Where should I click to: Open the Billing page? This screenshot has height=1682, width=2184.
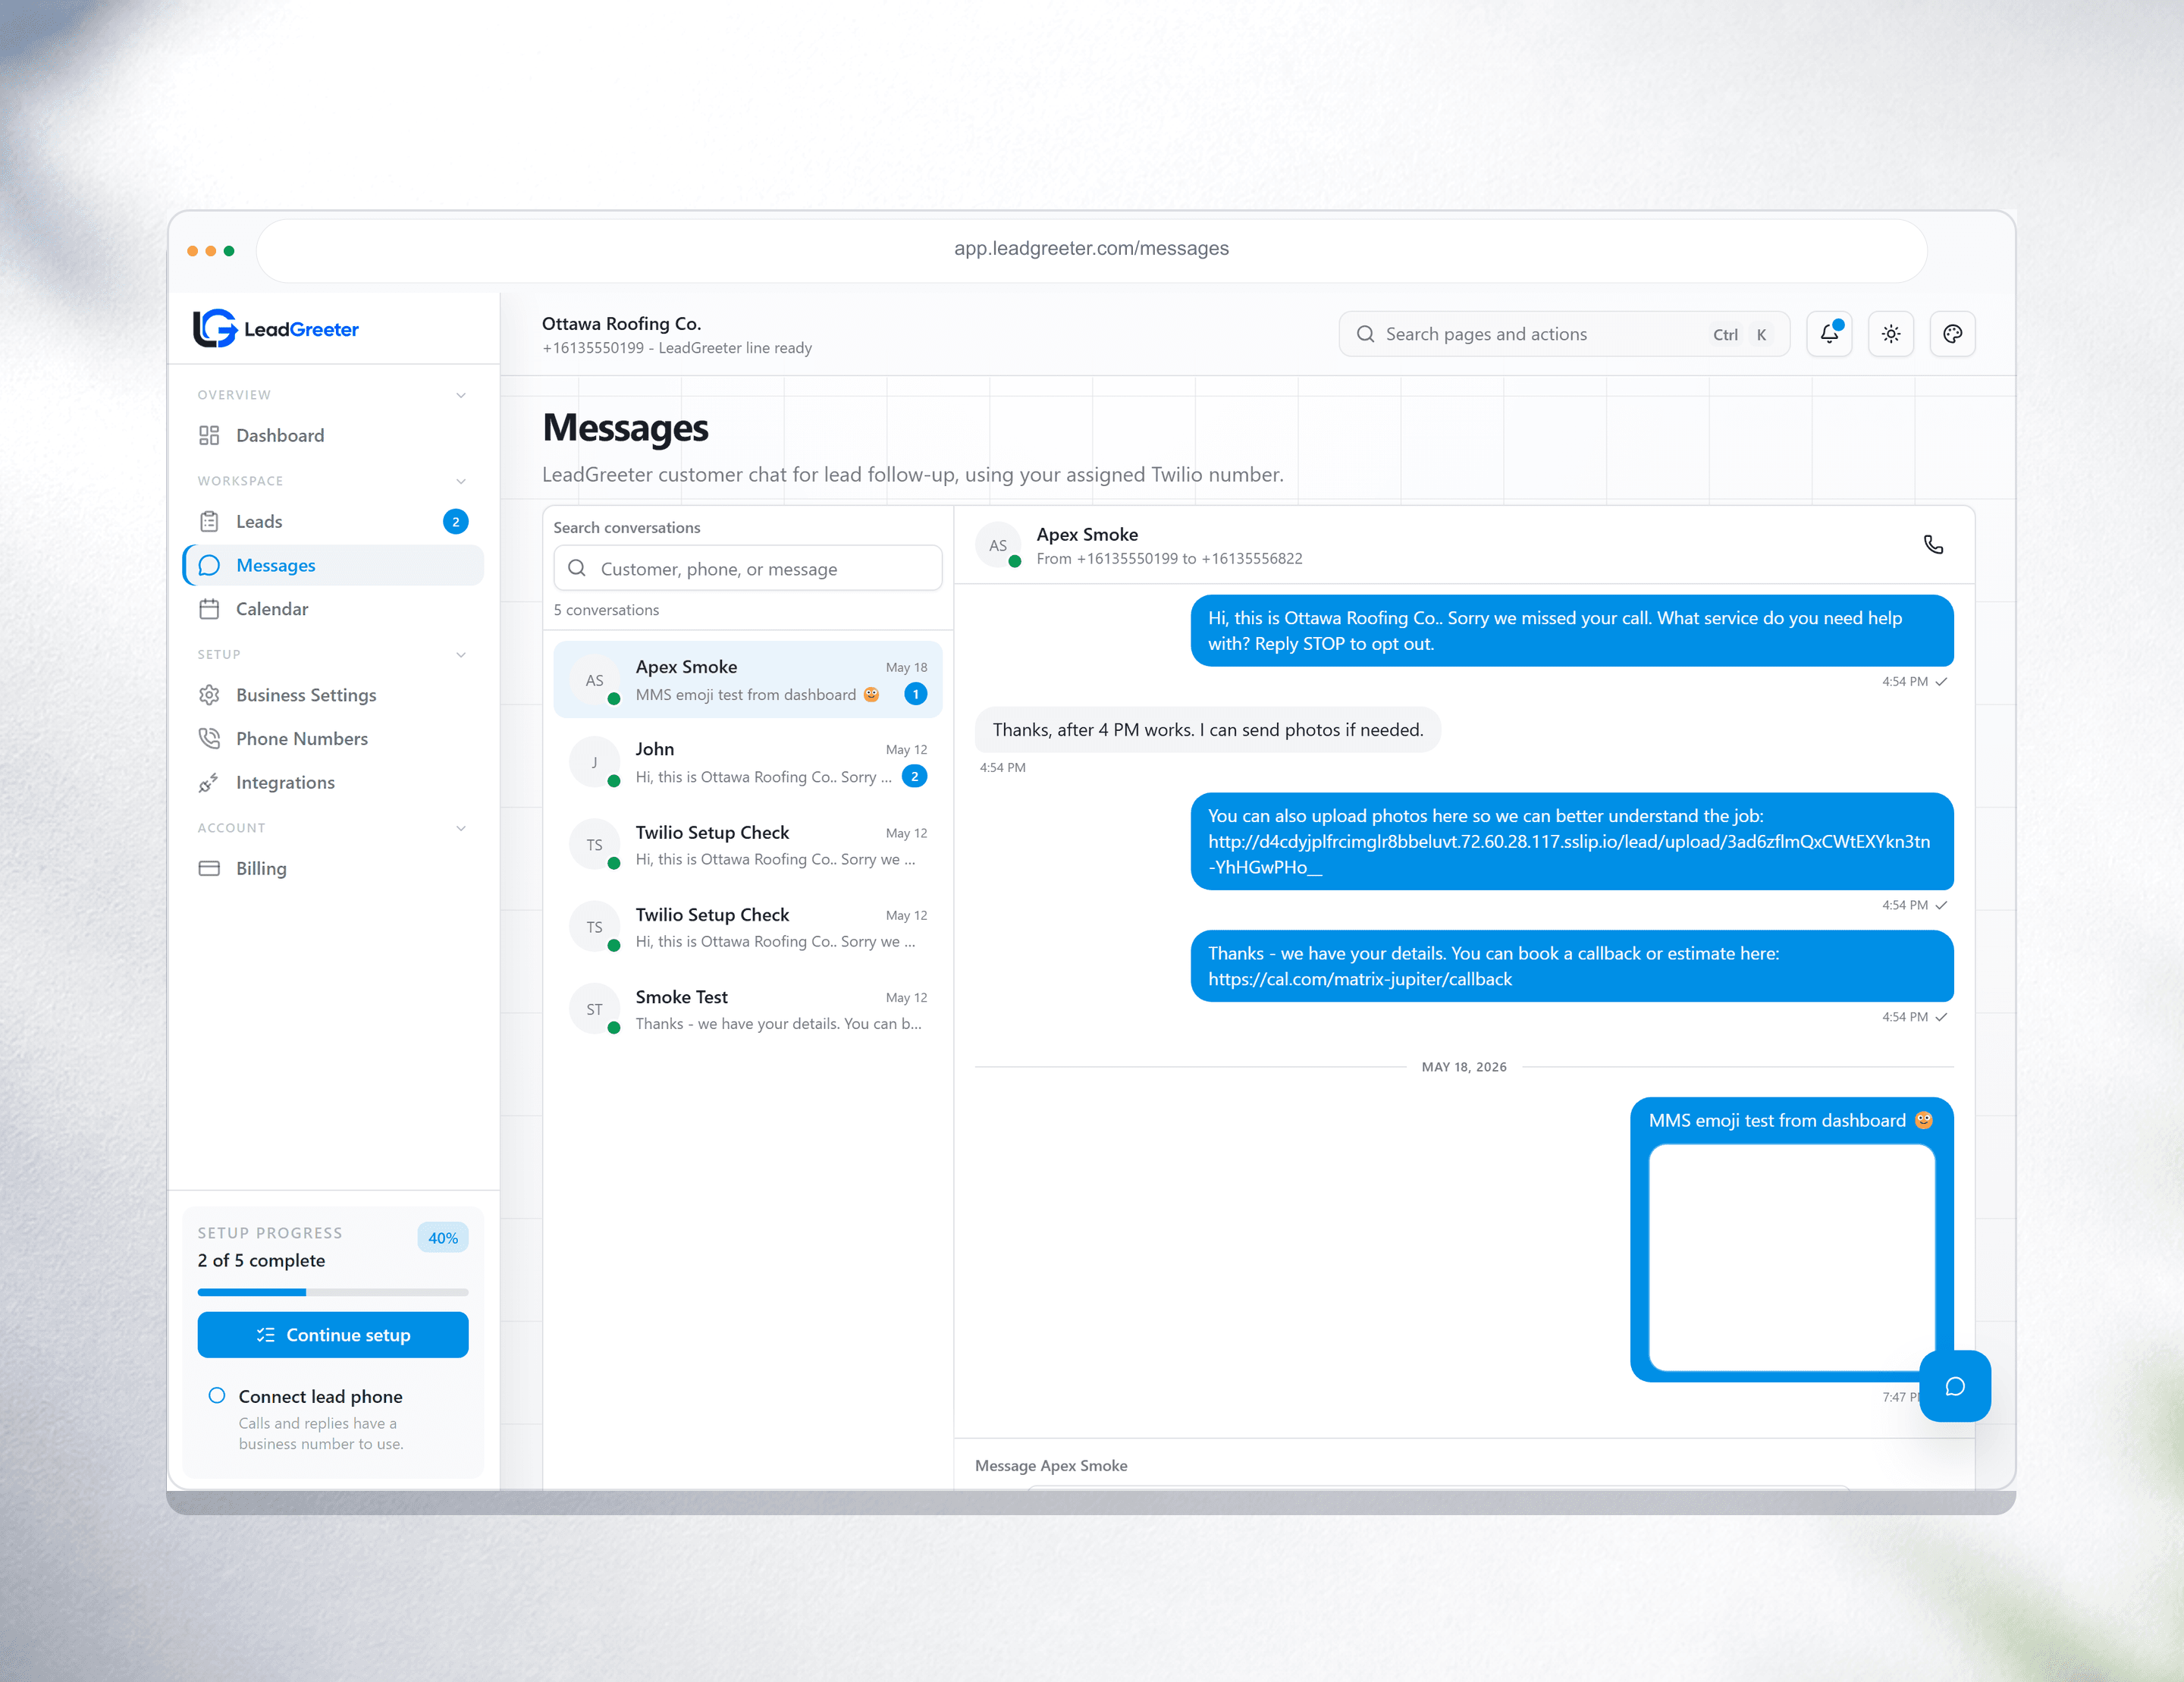[x=333, y=868]
